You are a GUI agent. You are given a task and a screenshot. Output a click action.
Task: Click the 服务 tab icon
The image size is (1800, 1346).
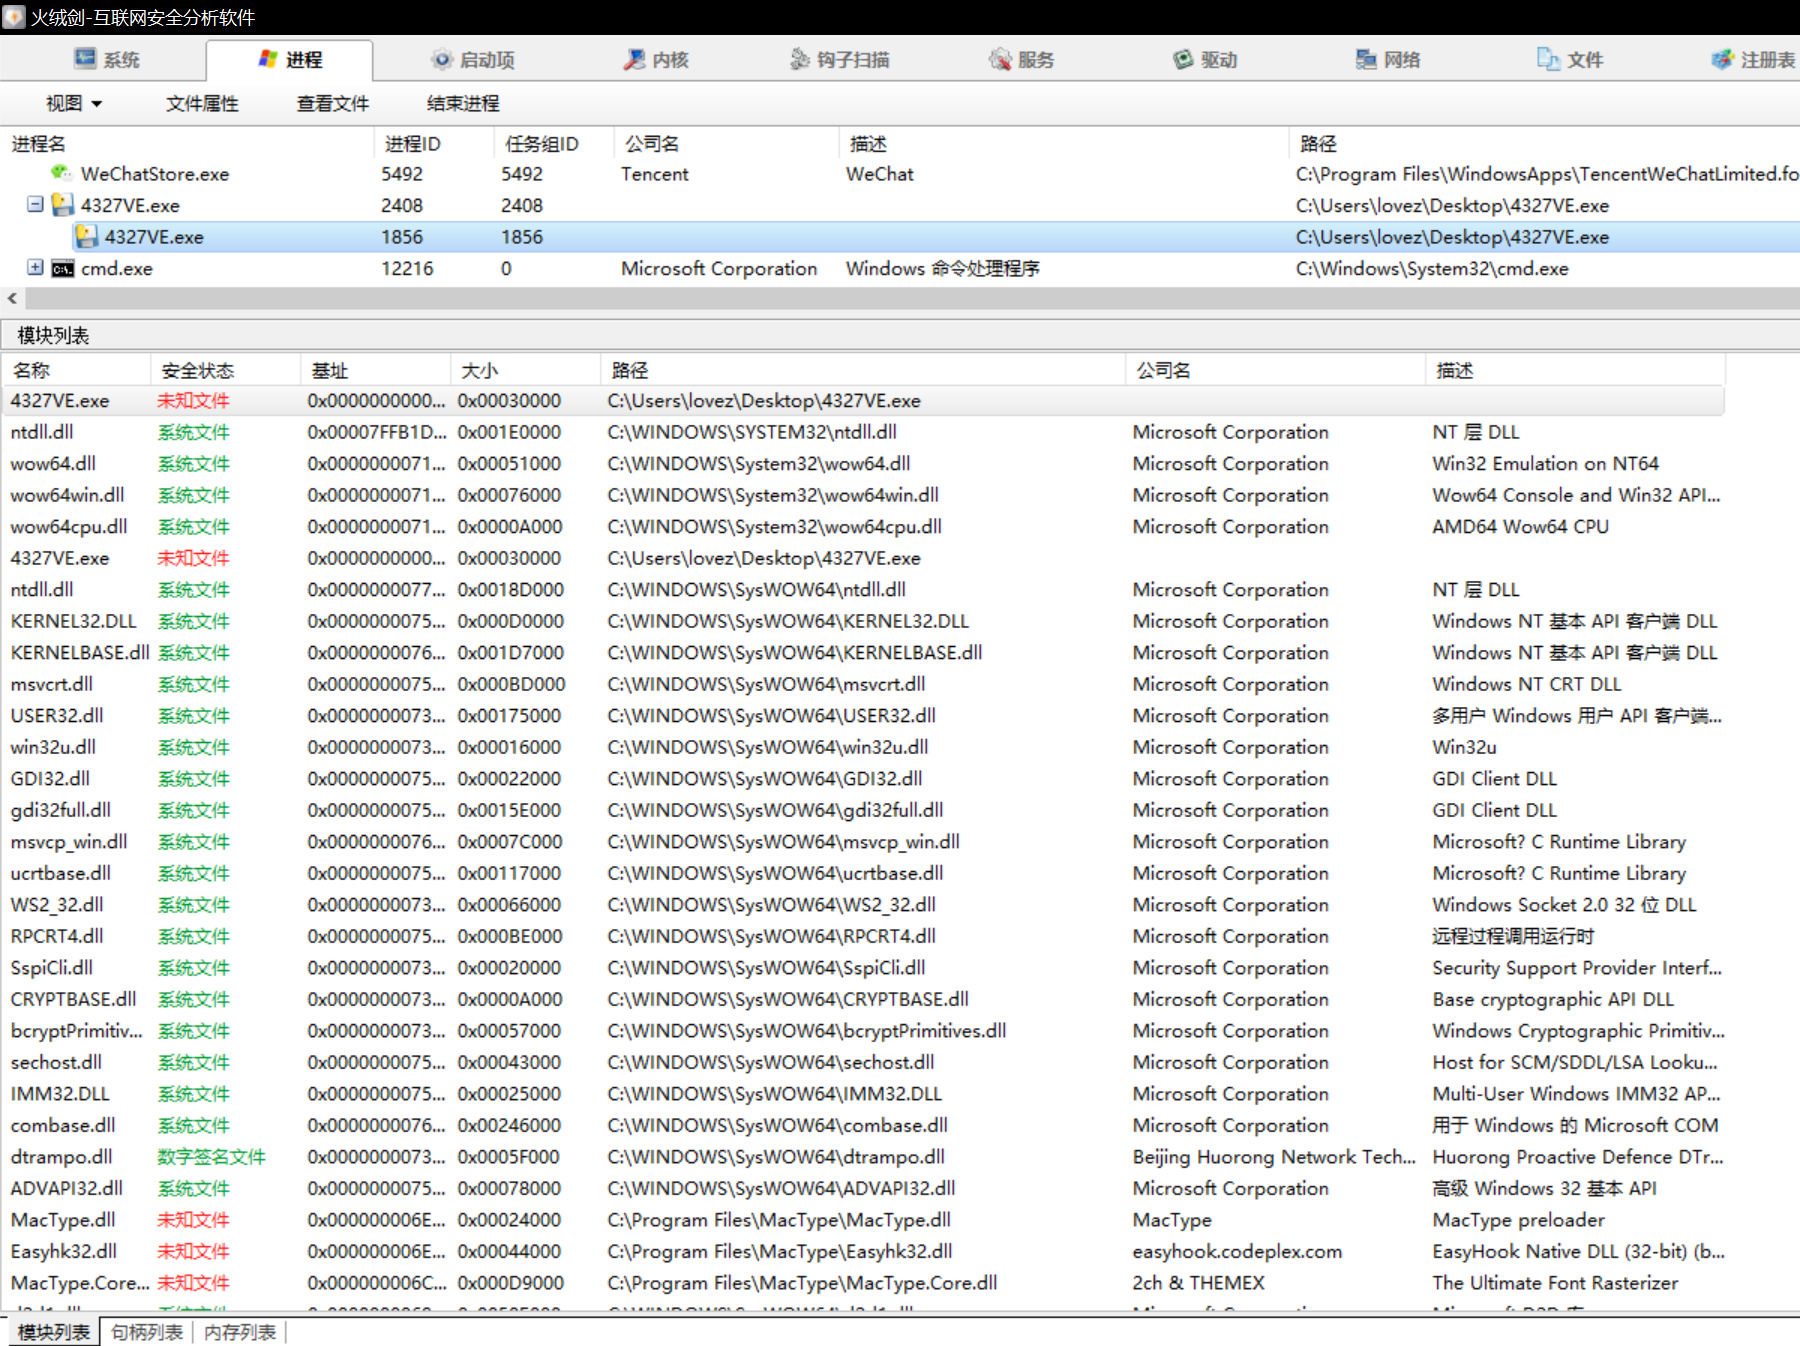point(1000,59)
